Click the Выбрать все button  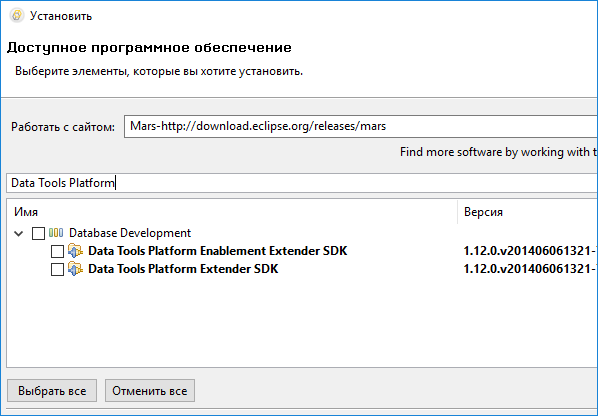[x=52, y=390]
